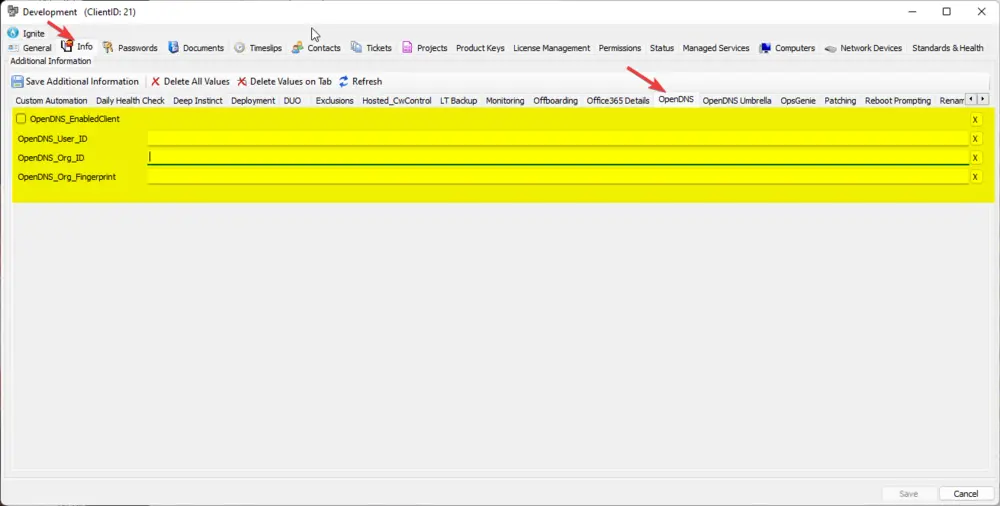Open the Reboot Prompting tab
Screen dimensions: 1000x506
(x=898, y=101)
